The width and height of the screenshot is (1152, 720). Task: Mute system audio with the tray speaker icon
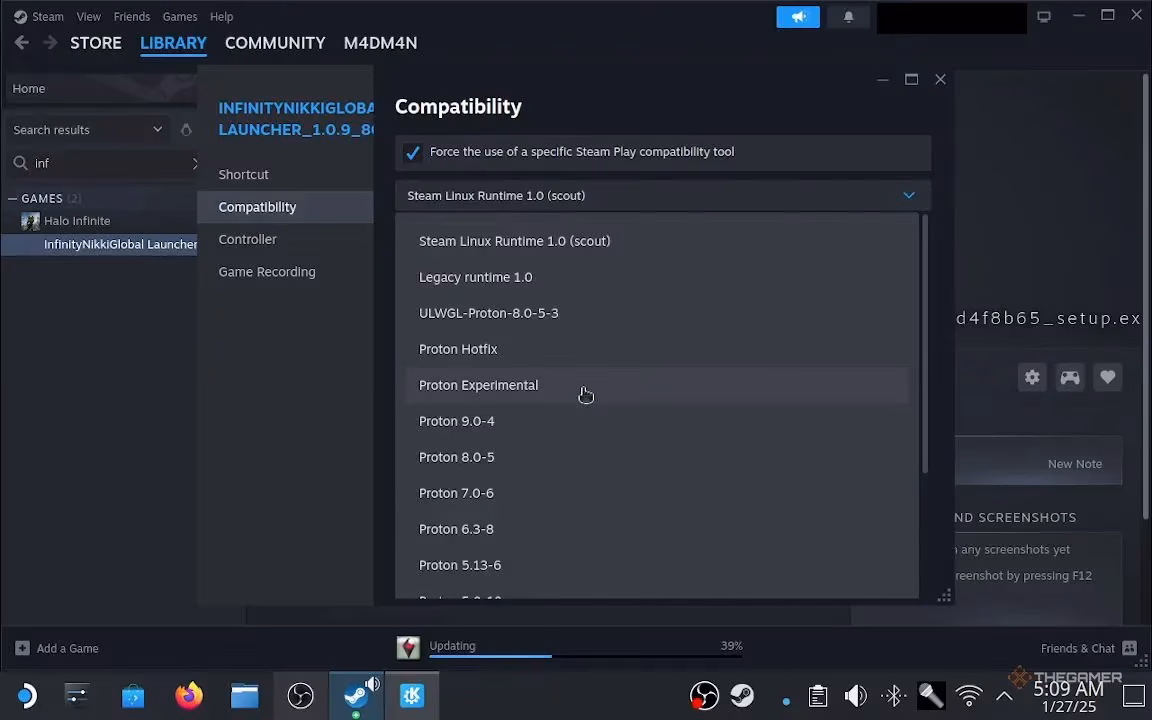(x=856, y=695)
